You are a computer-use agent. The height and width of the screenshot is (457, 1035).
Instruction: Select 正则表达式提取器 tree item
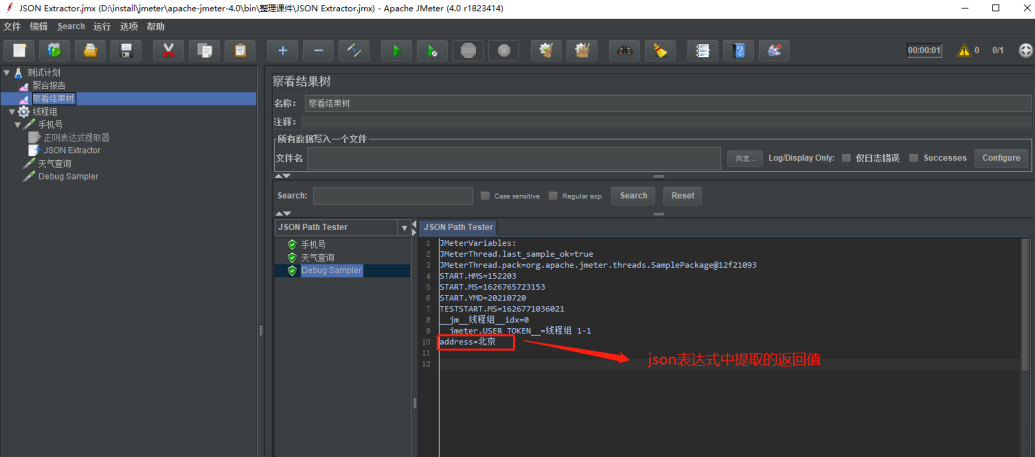pos(77,137)
